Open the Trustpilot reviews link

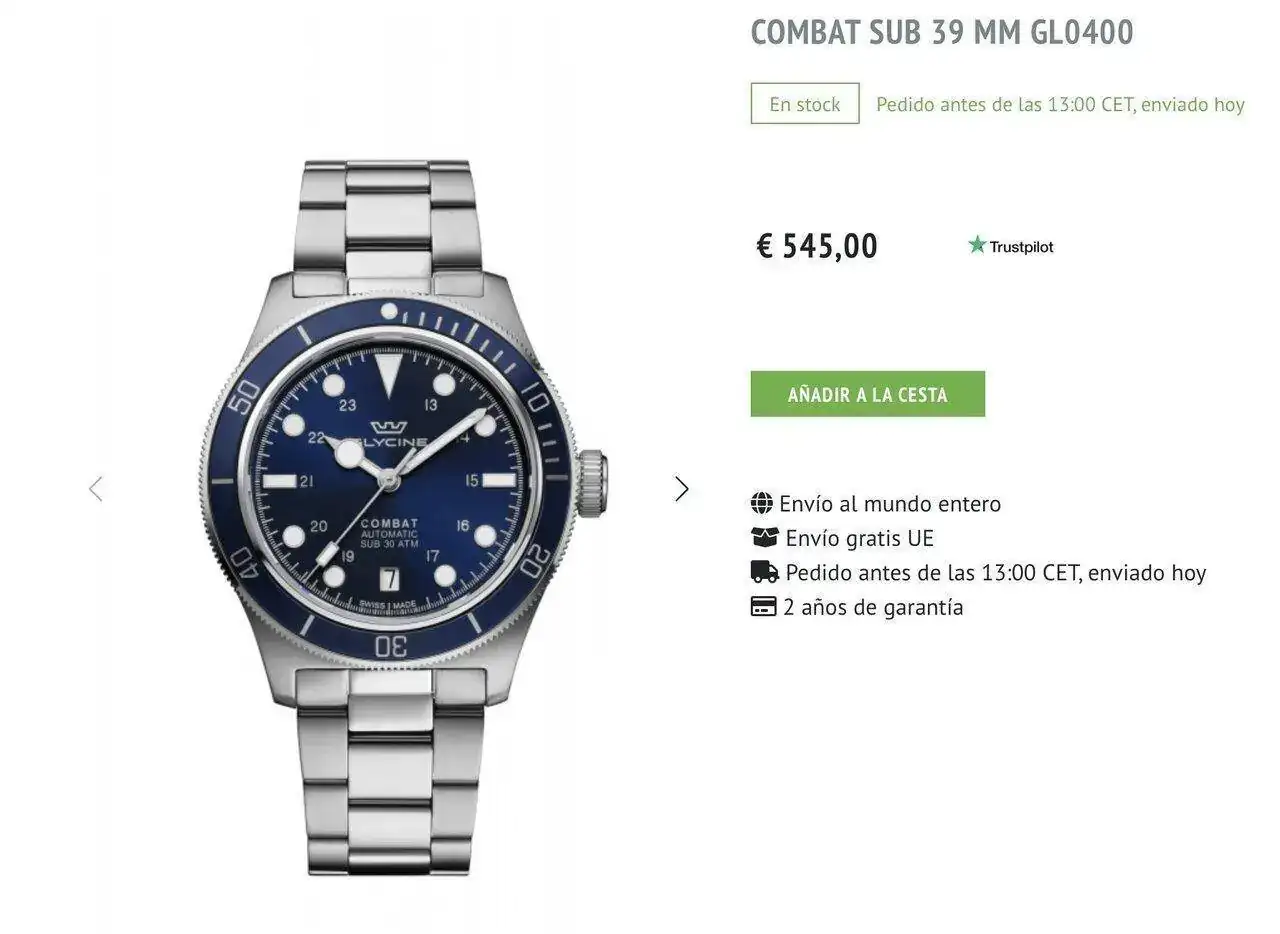coord(1011,246)
